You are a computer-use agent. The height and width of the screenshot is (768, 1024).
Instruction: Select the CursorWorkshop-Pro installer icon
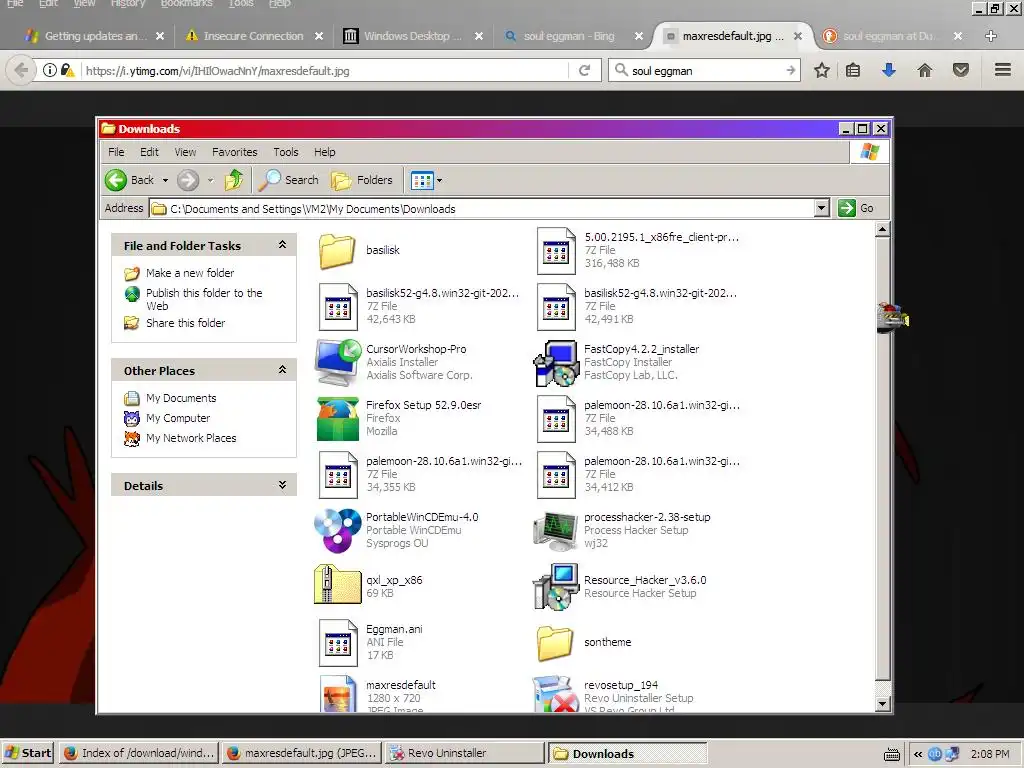[337, 362]
